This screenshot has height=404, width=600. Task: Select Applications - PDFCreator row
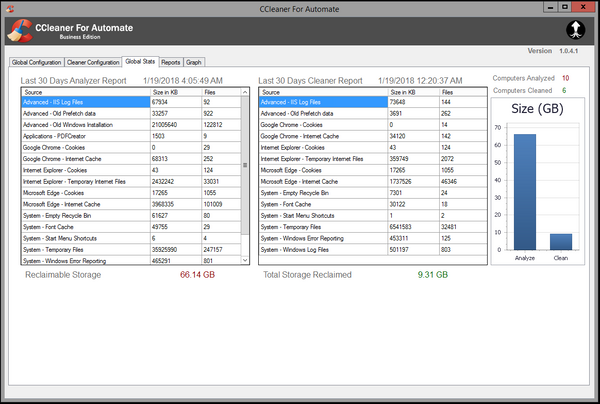131,136
